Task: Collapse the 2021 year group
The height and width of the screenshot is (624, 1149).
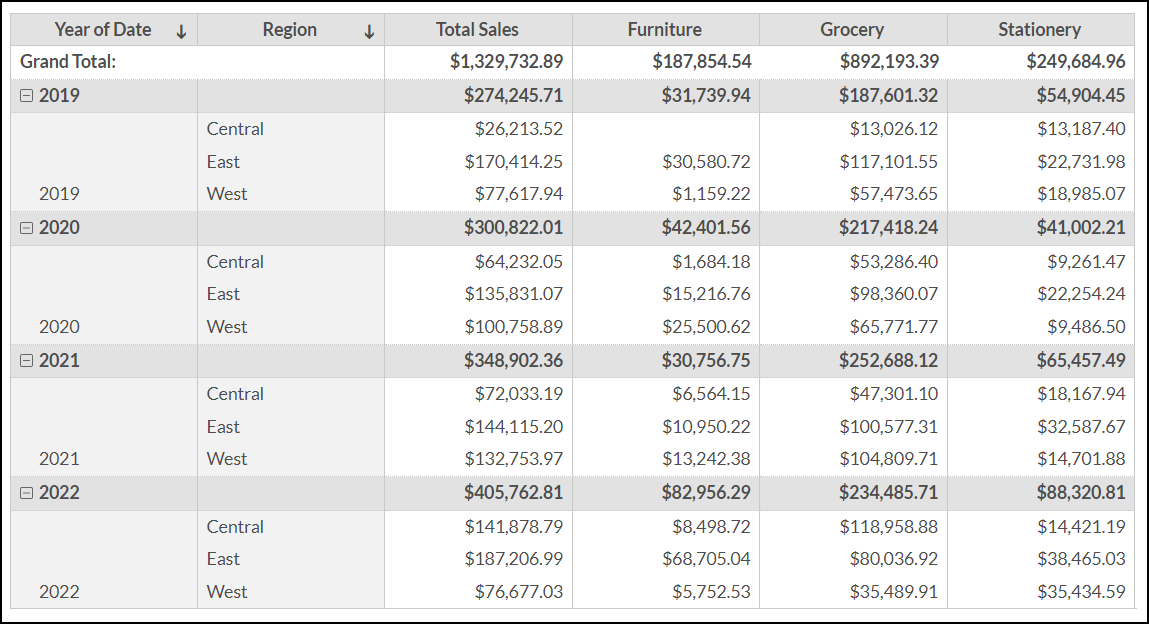Action: (x=27, y=361)
